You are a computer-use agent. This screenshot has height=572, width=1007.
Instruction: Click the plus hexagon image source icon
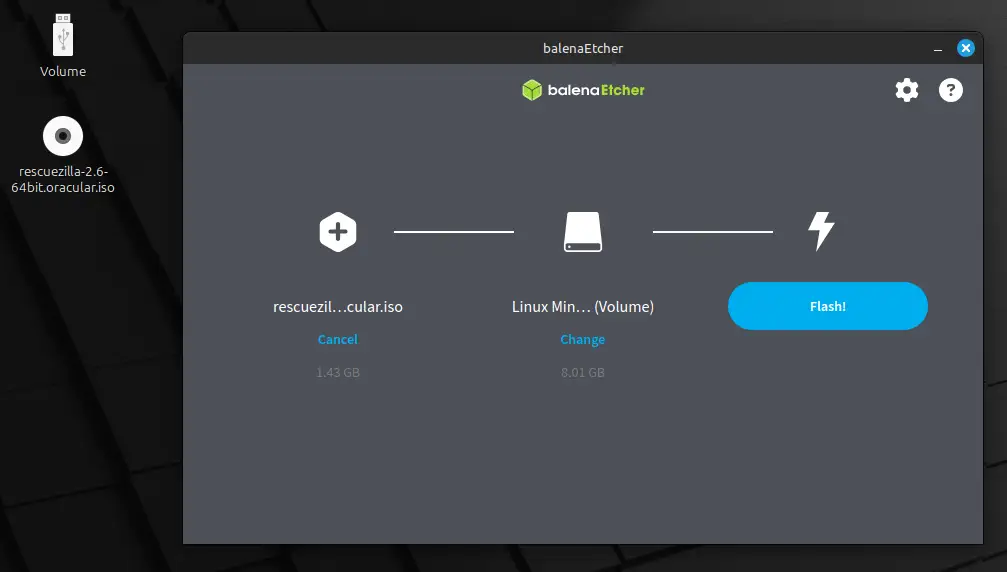tap(338, 232)
